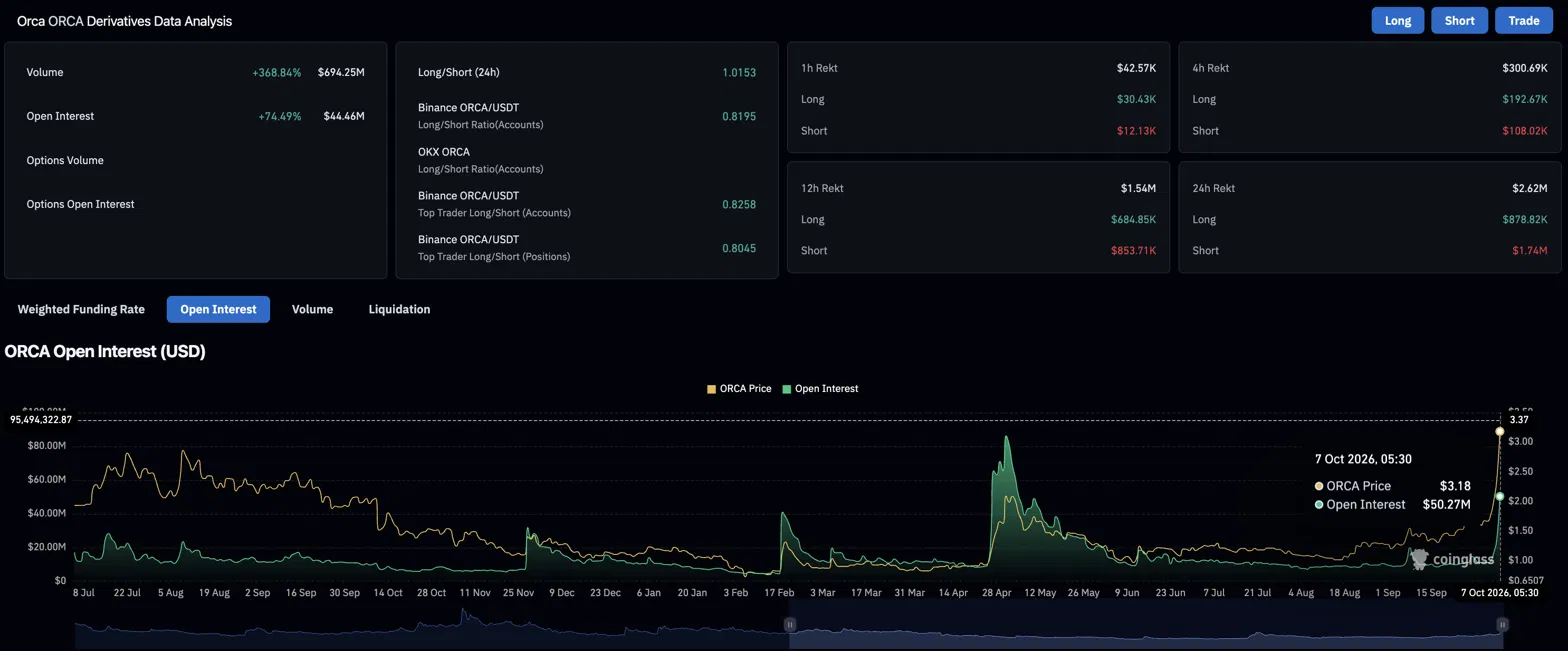This screenshot has width=1568, height=651.
Task: Click the page title Orca ORCA Derivatives Data Analysis
Action: [x=125, y=21]
